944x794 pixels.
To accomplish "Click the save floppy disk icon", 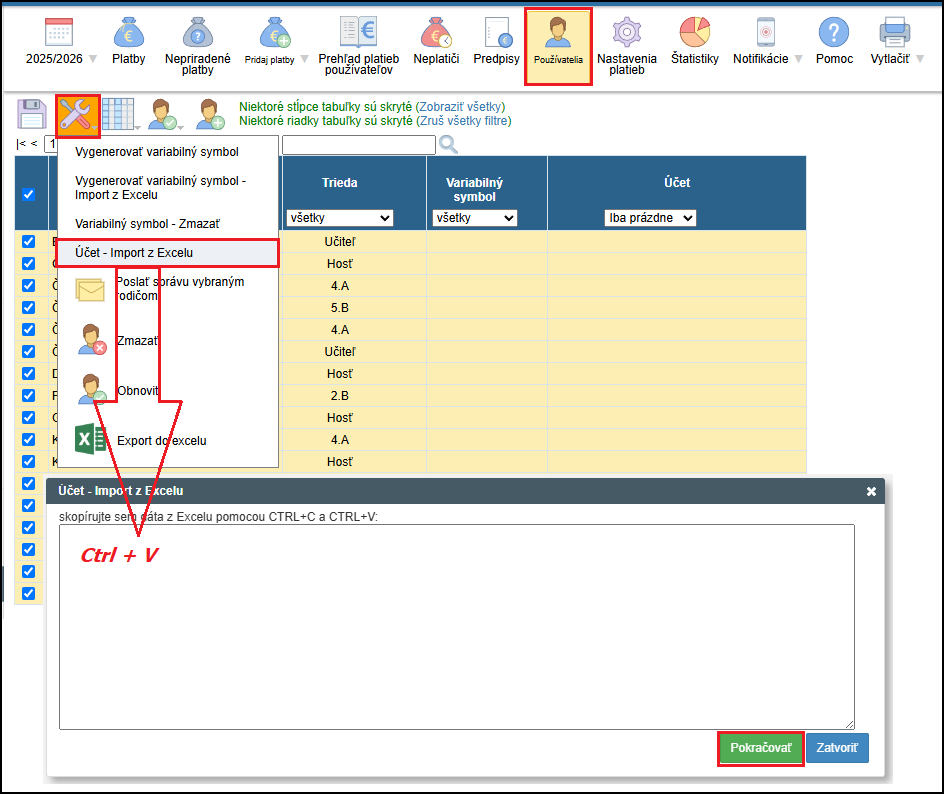I will [x=32, y=114].
